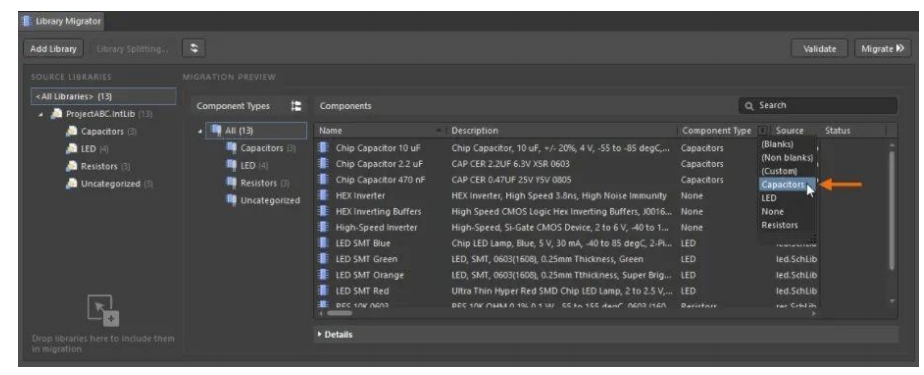
Task: Collapse the All (13) component types node
Action: click(200, 131)
